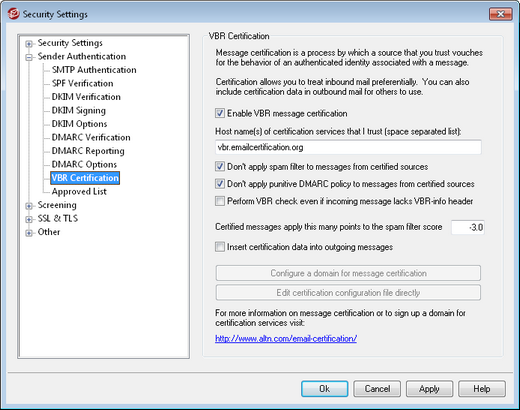
Task: Select DMARC Reporting tree item
Action: 88,151
